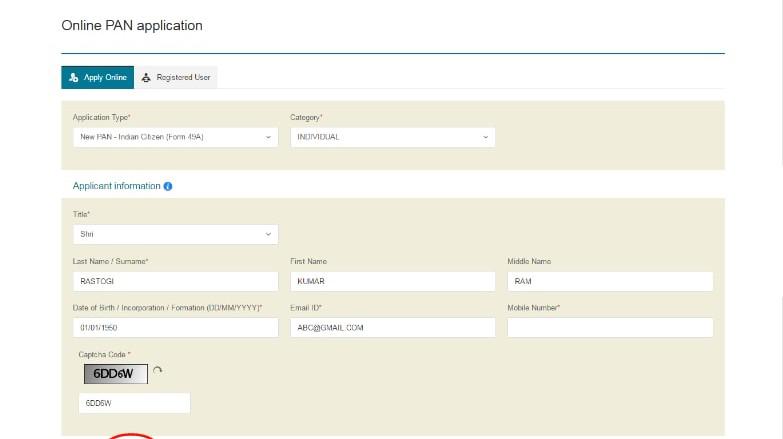The width and height of the screenshot is (783, 439).
Task: Click the Date of Birth label
Action: point(167,308)
